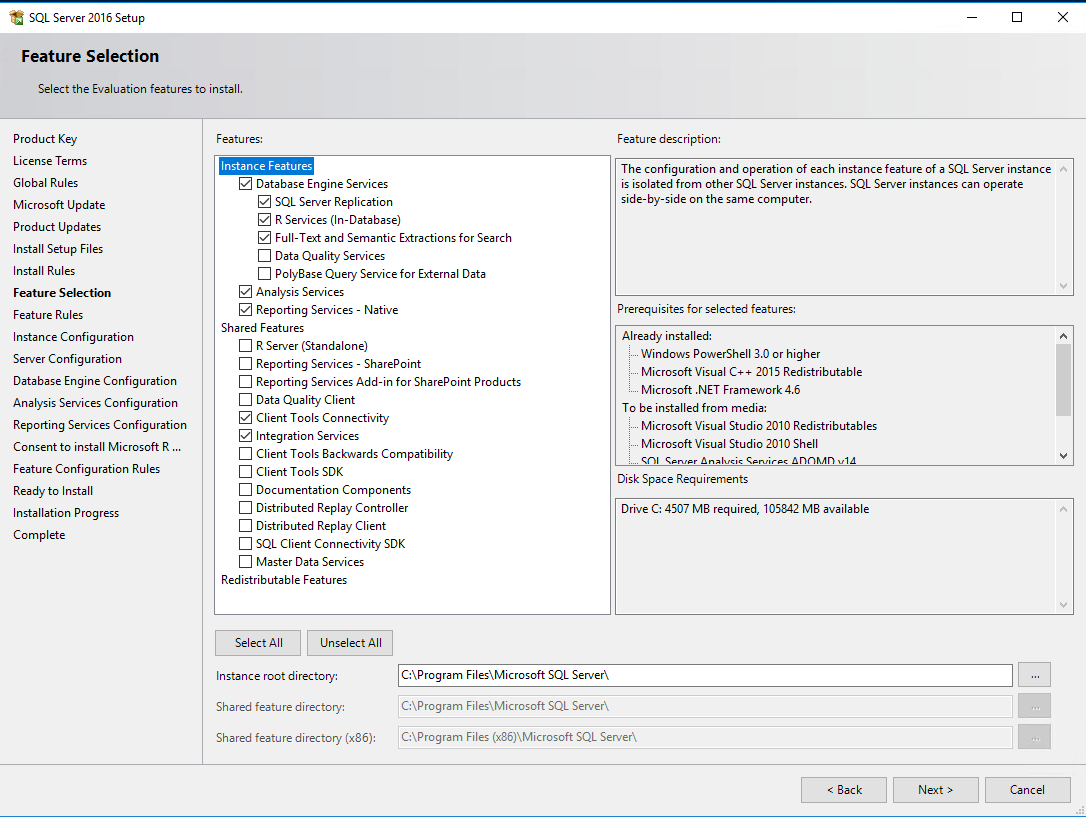Viewport: 1086px width, 817px height.
Task: Click the Select All button
Action: [x=258, y=643]
